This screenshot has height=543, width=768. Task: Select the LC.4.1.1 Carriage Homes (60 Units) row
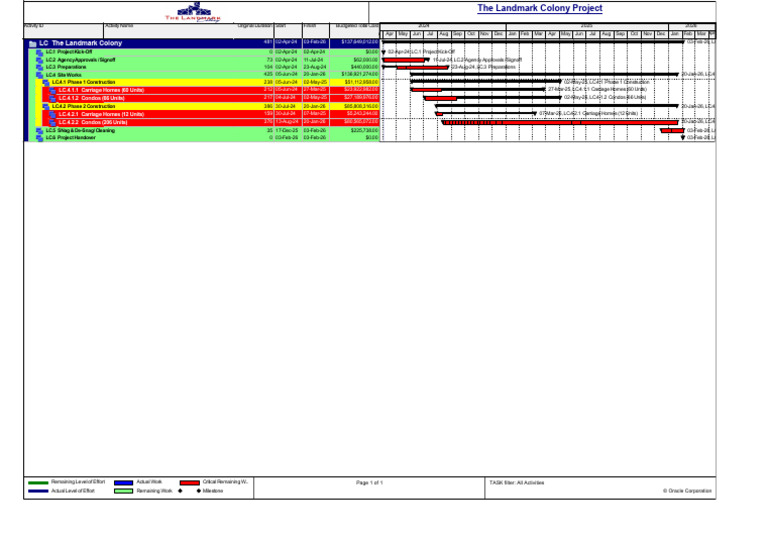click(x=211, y=91)
